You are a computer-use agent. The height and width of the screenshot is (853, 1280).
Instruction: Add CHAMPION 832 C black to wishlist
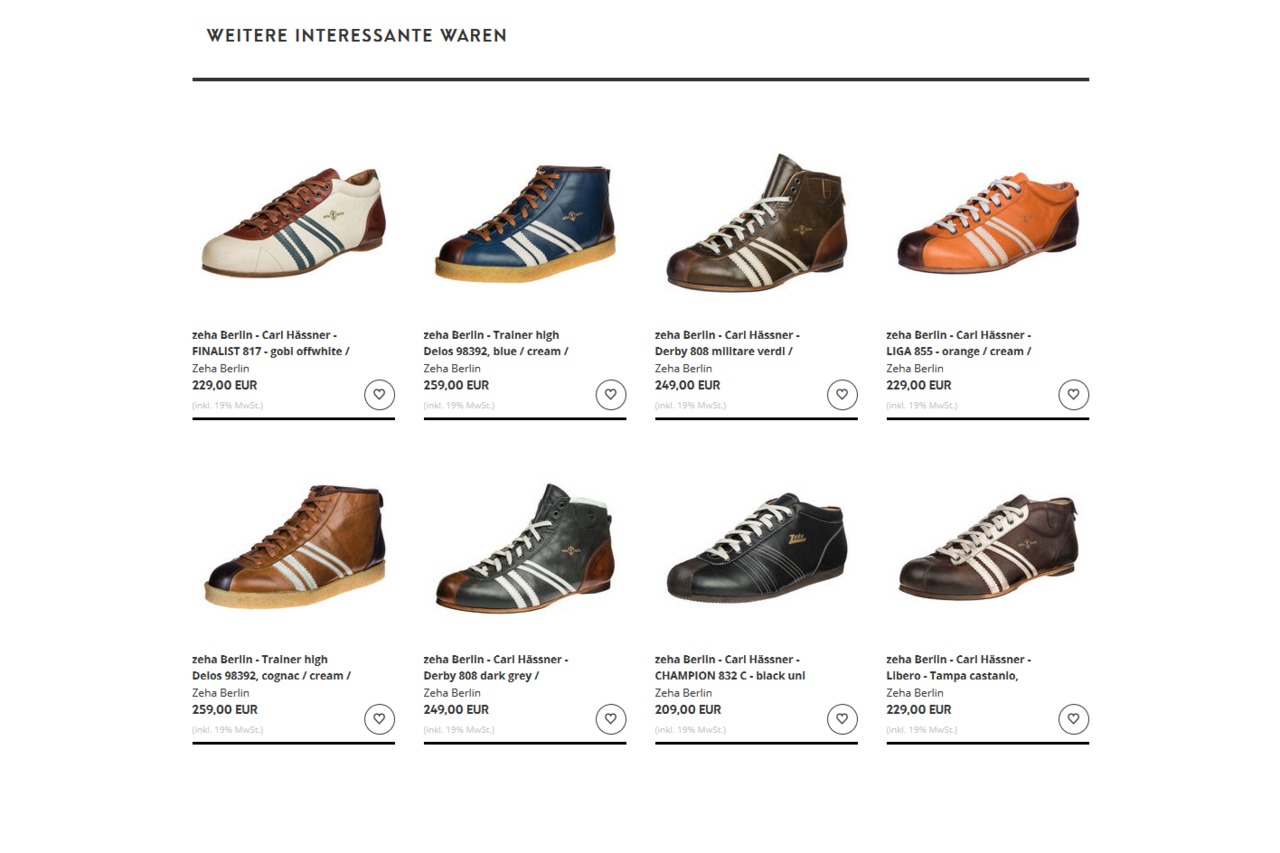[x=842, y=719]
